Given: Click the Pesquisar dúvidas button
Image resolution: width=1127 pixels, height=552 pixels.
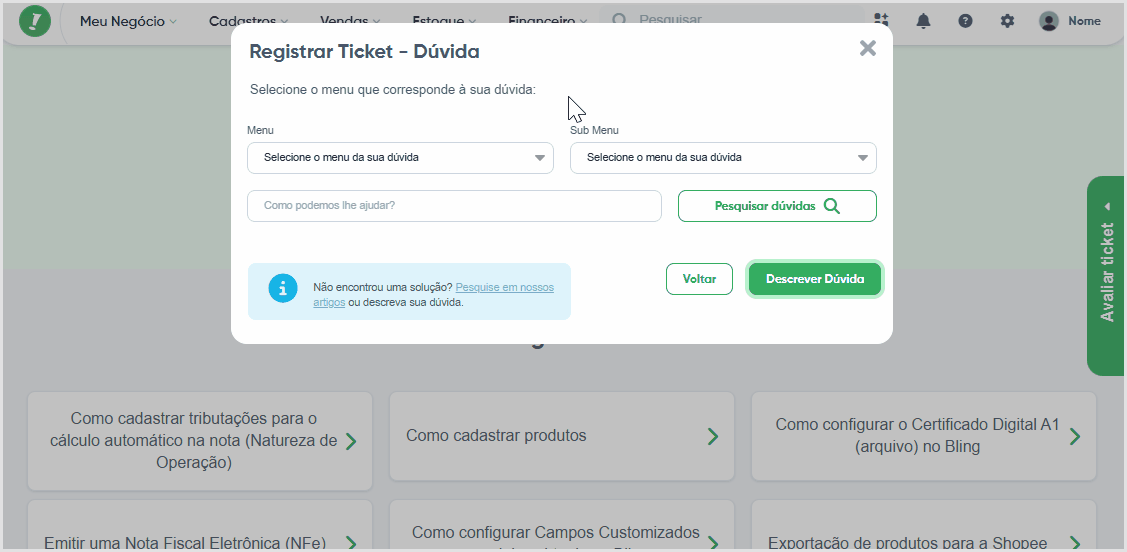Looking at the screenshot, I should [x=777, y=206].
